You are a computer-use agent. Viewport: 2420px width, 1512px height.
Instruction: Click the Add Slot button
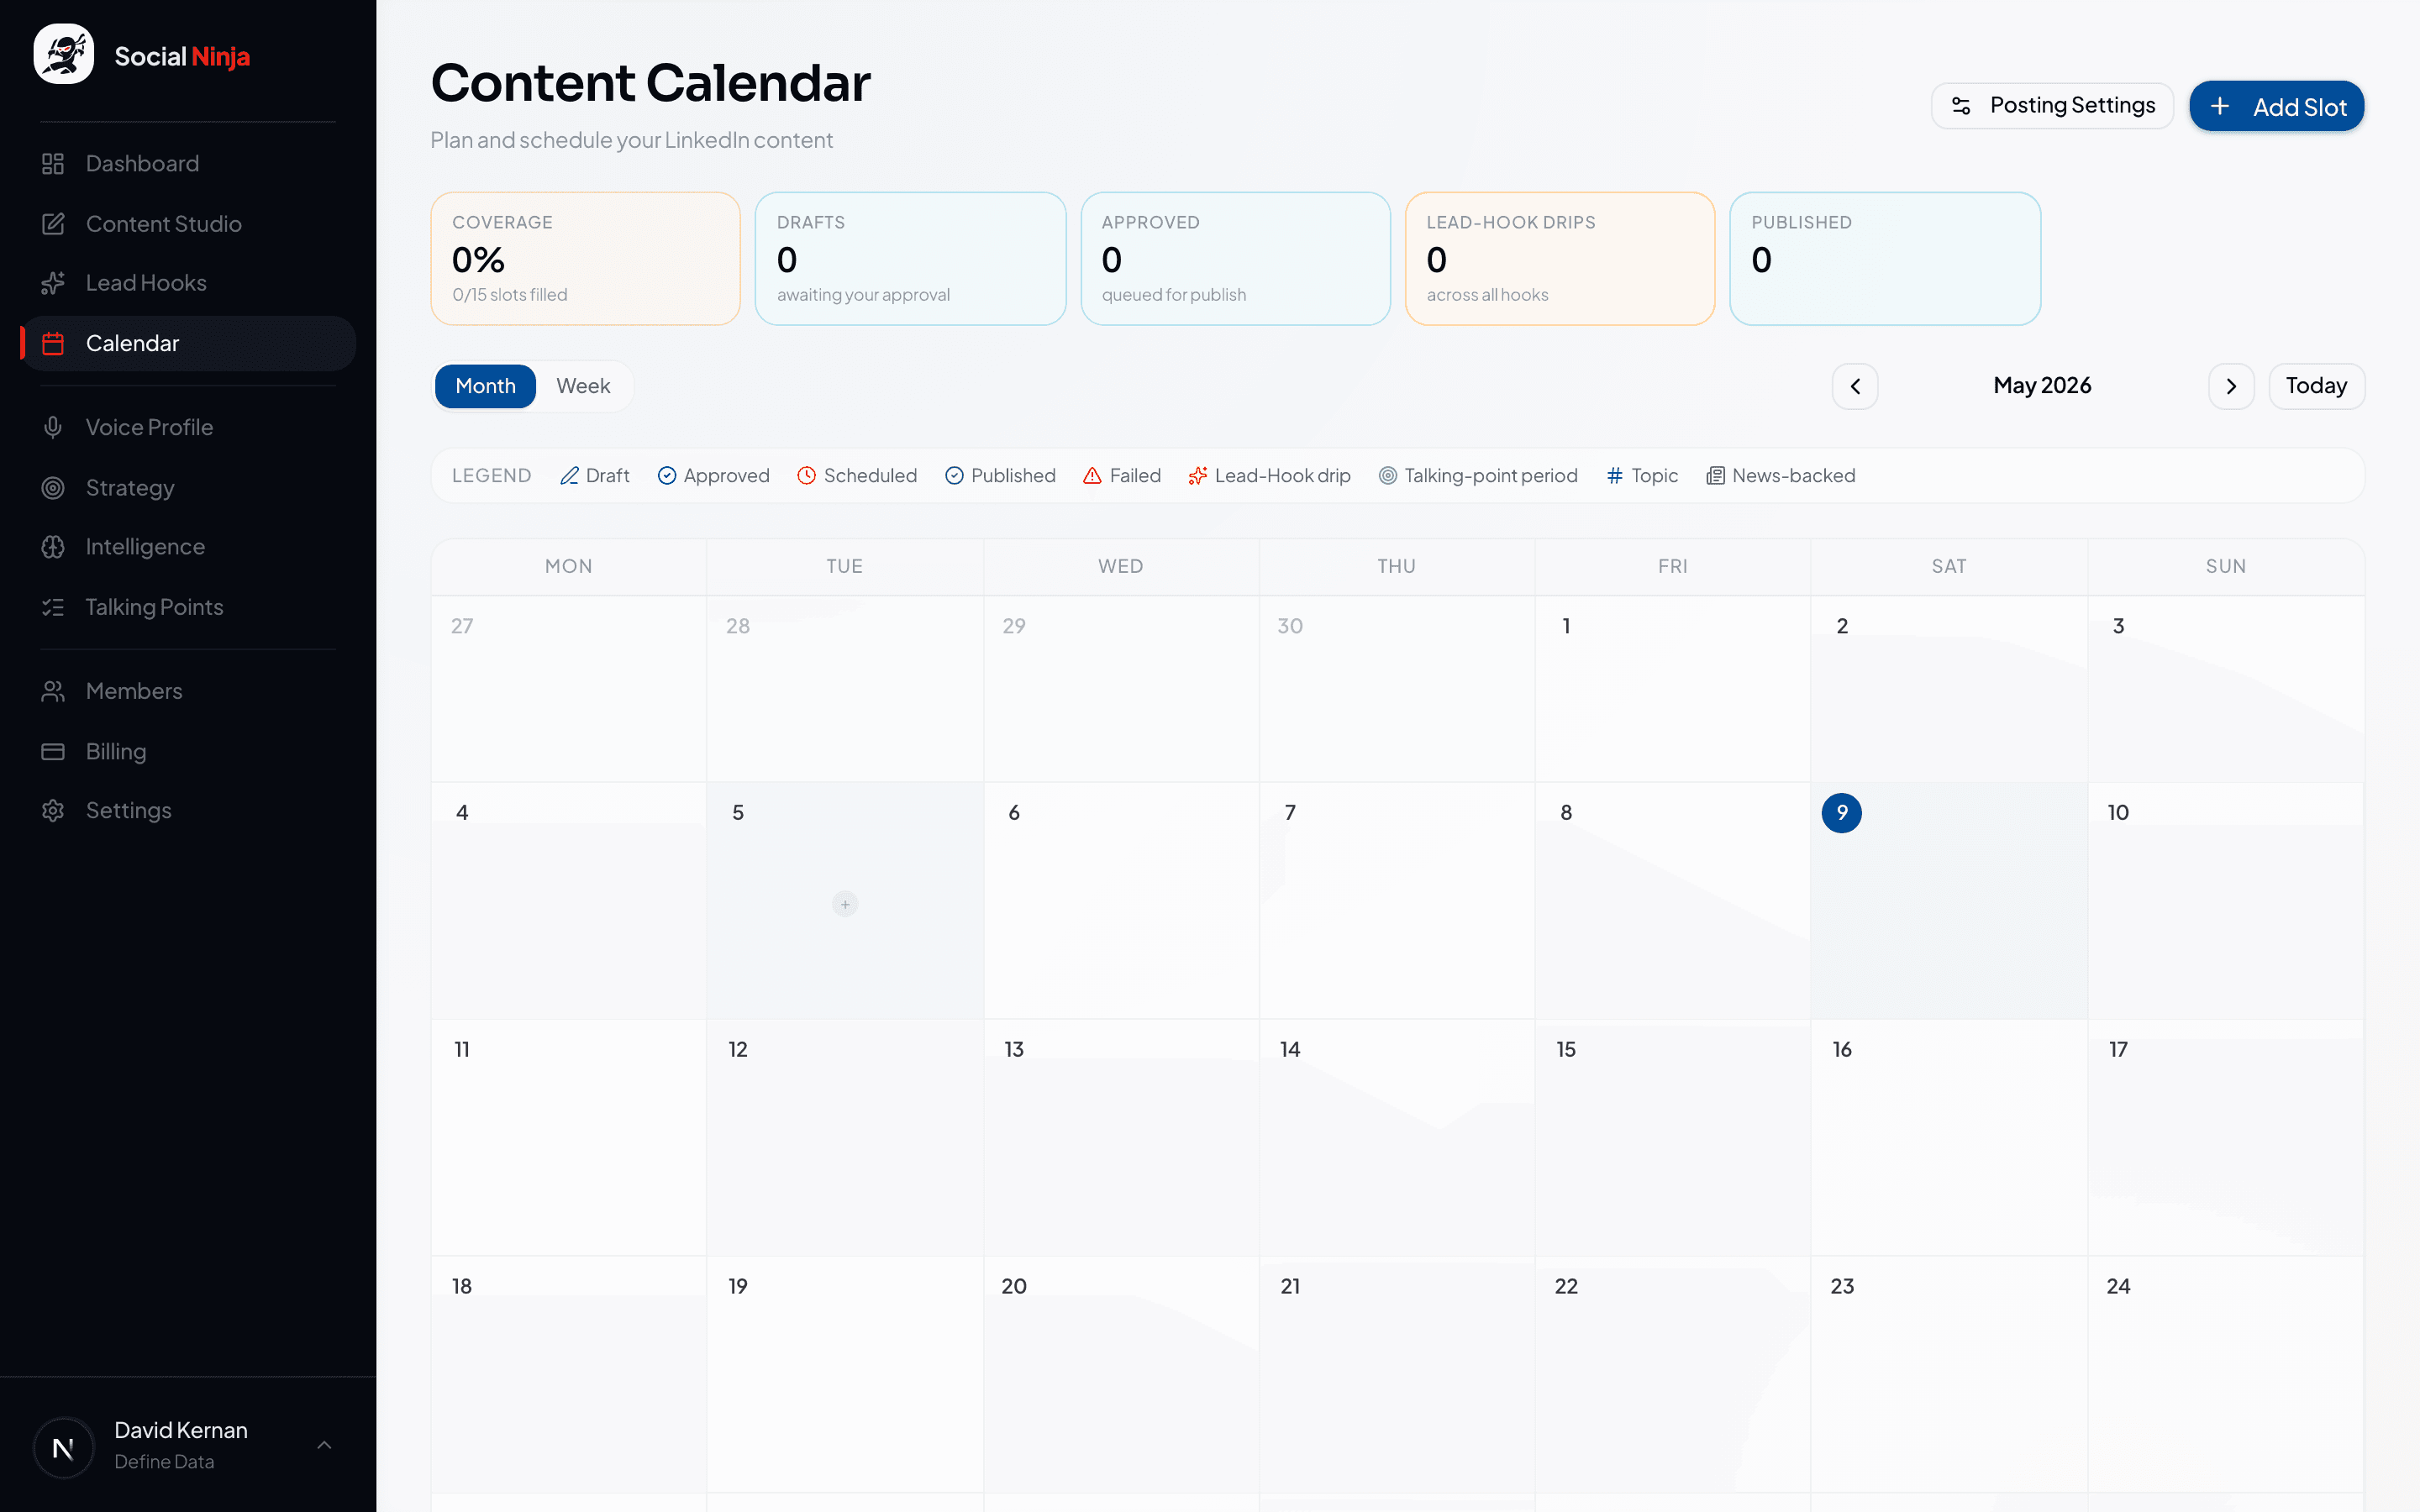[x=2277, y=106]
